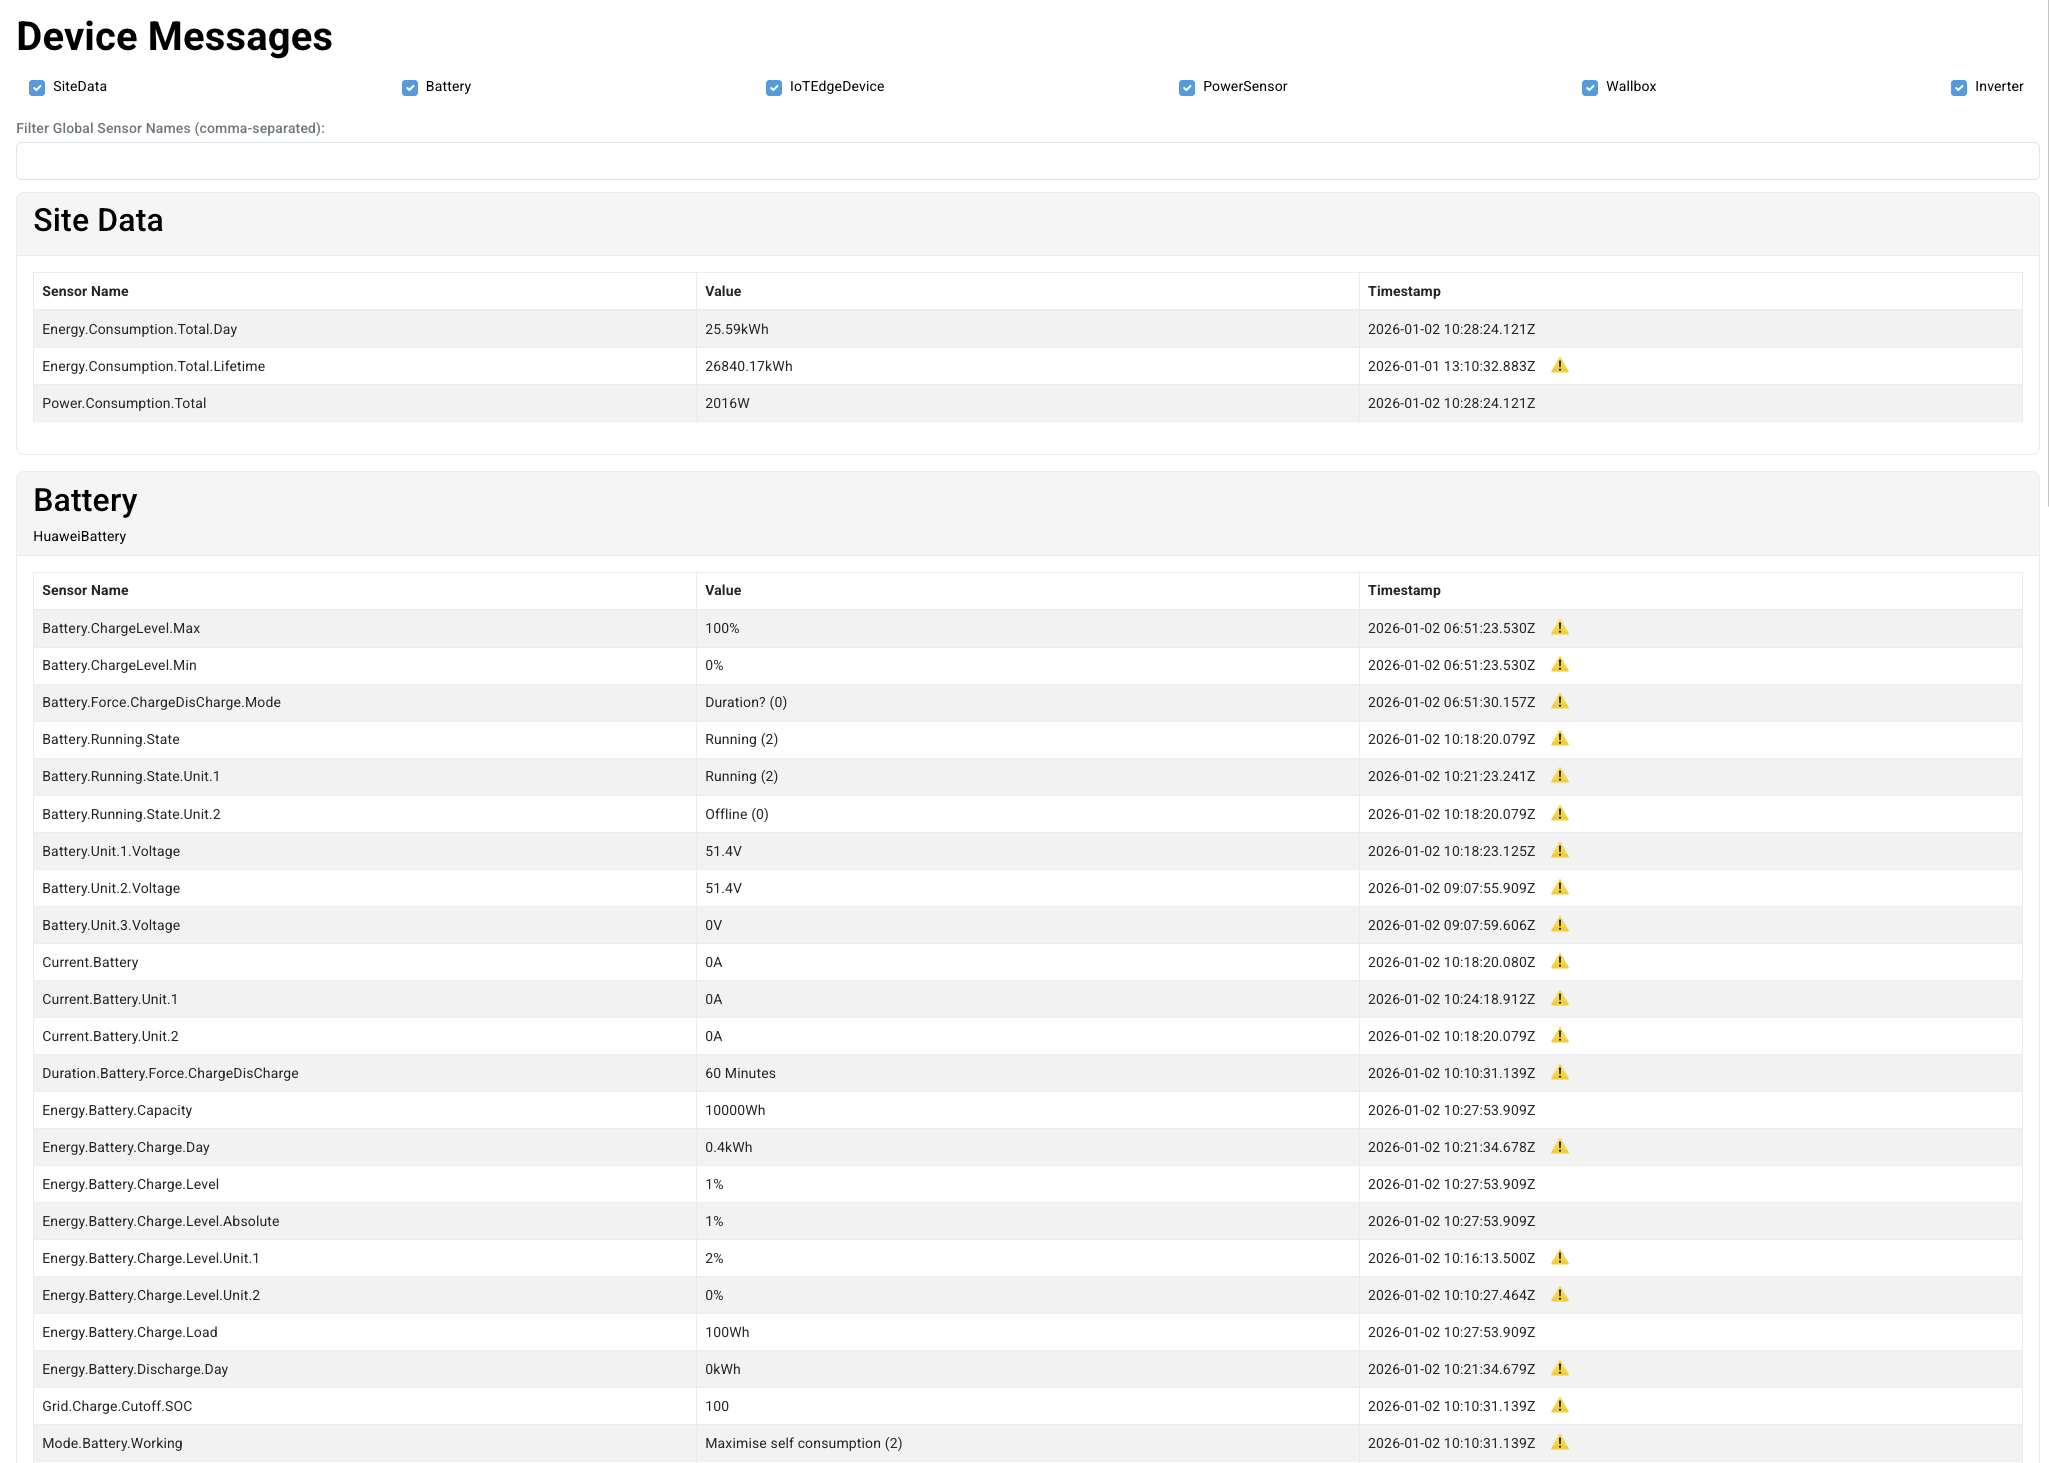Click warning icon for Battery.Unit.3.Voltage

(x=1559, y=925)
